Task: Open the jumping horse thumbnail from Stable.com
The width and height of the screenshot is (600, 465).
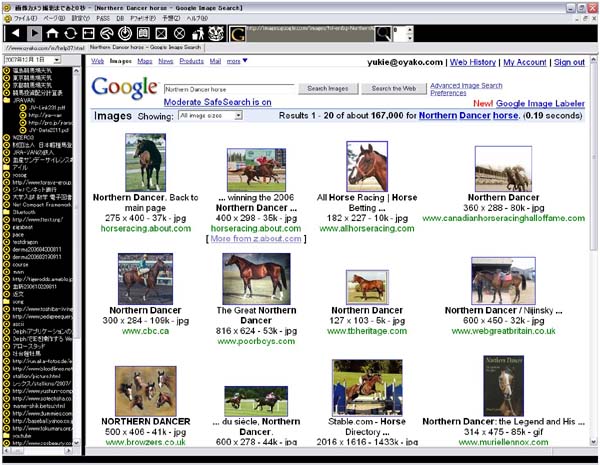Action: tap(367, 387)
